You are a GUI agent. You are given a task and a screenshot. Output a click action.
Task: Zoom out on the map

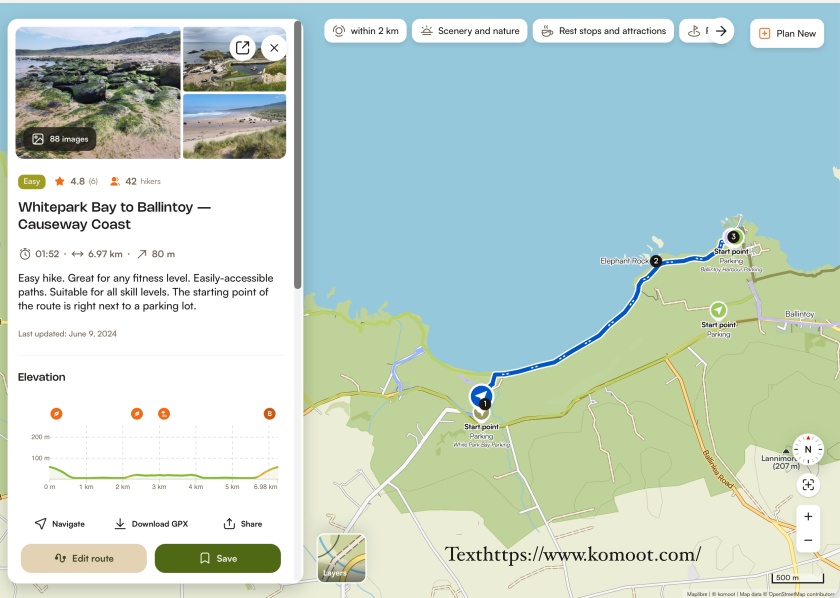point(808,541)
